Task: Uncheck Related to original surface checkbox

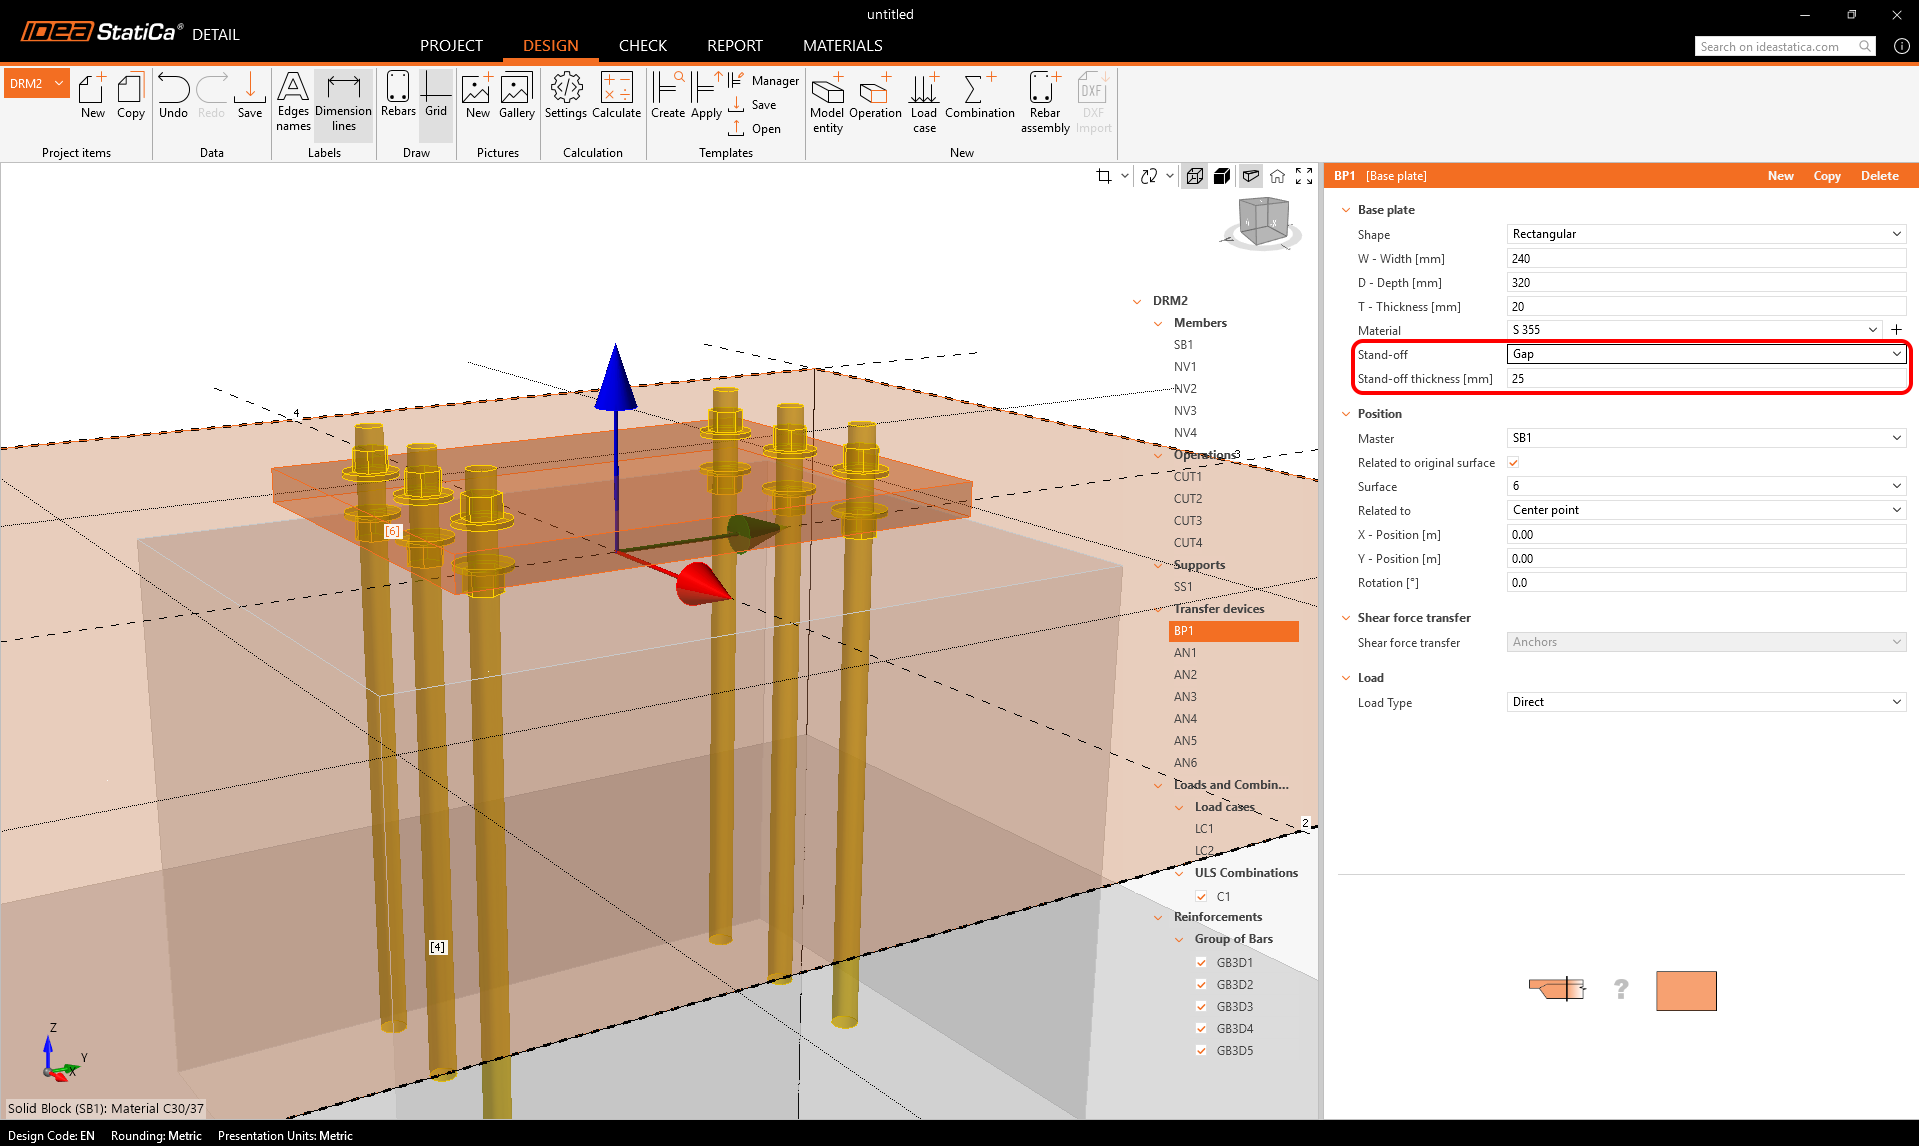Action: pyautogui.click(x=1513, y=462)
